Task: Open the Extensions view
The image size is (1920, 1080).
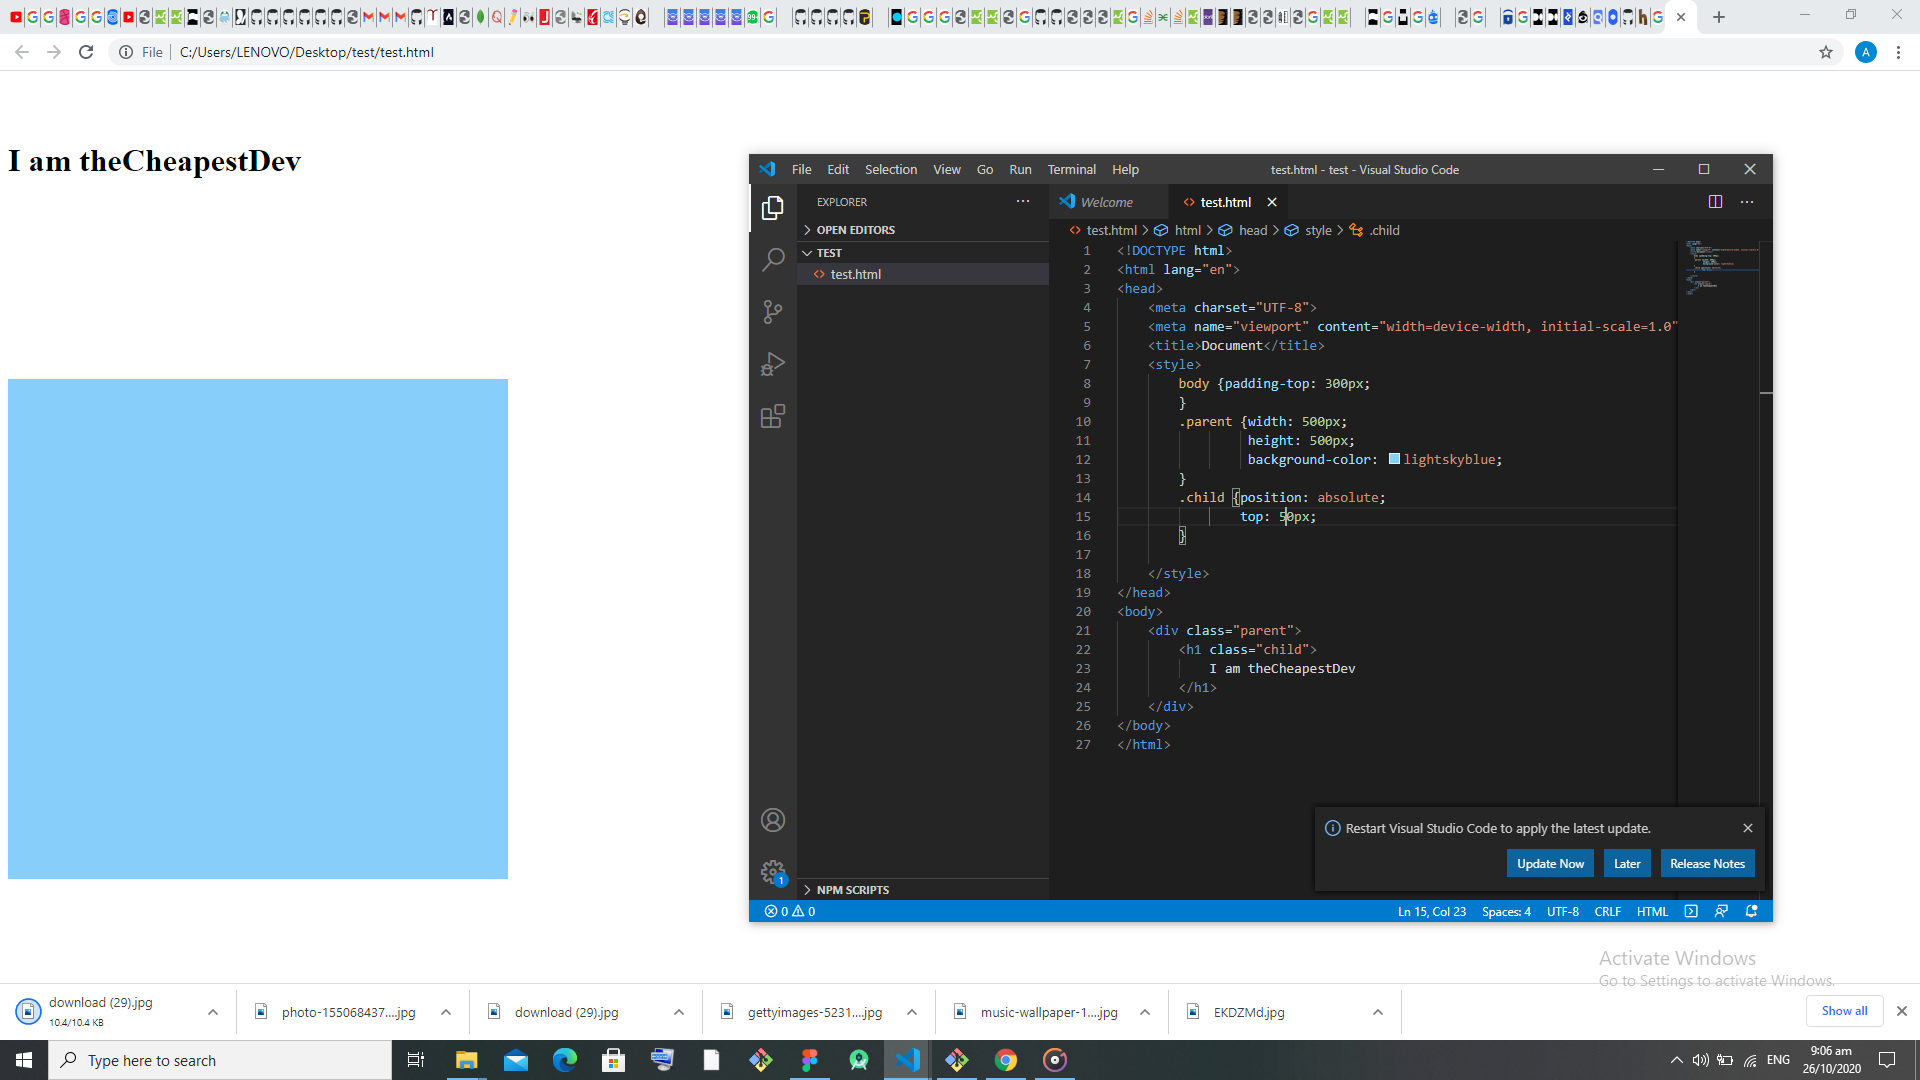Action: [772, 416]
